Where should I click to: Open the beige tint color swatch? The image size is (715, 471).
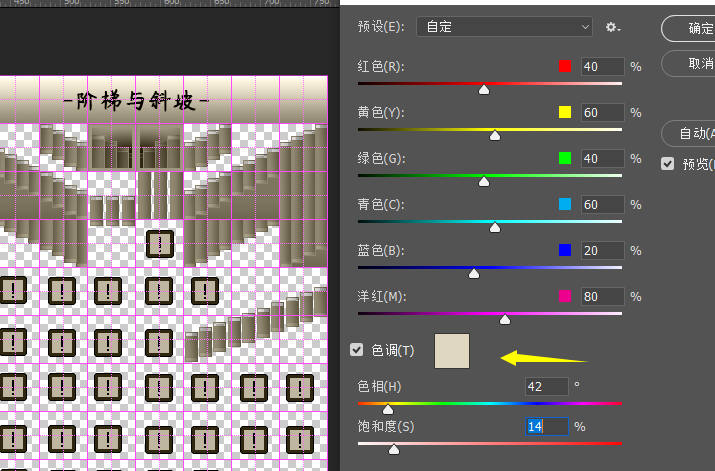(451, 351)
